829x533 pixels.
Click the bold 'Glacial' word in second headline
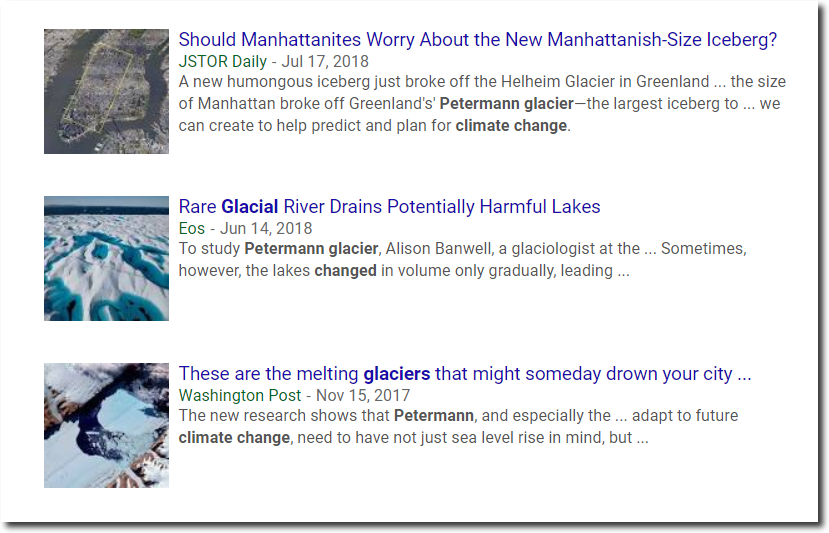click(250, 206)
